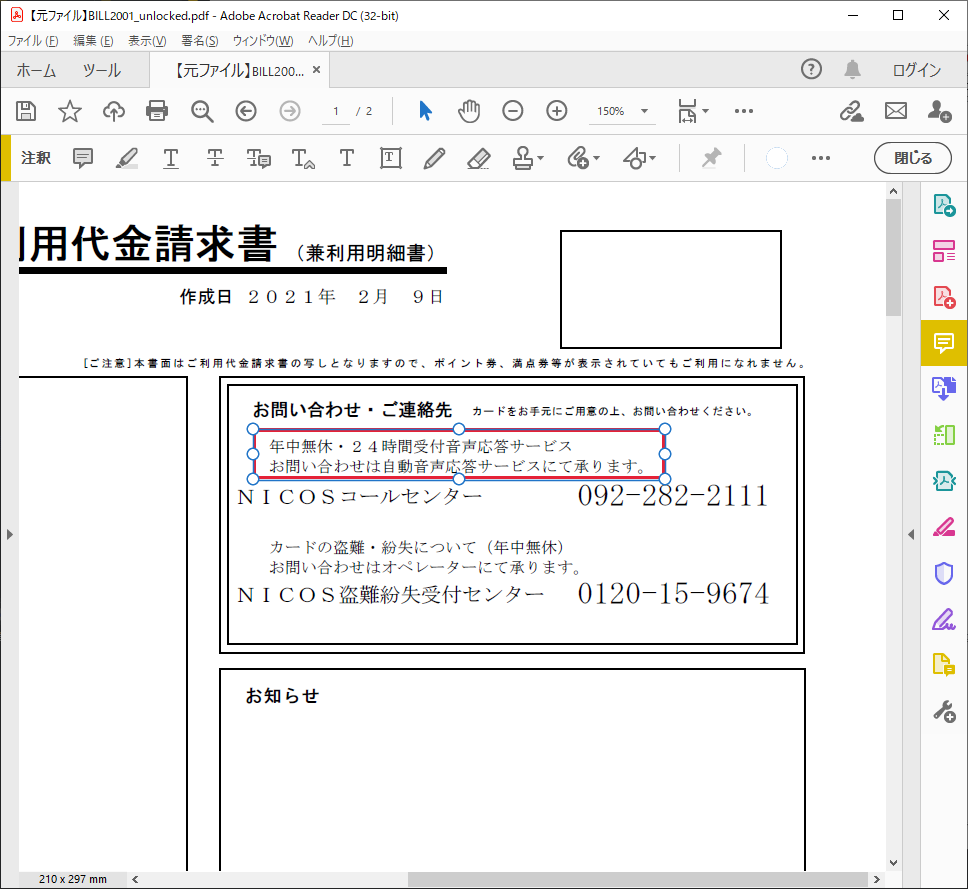Open the fit page scrolling options
968x889 pixels.
click(693, 111)
